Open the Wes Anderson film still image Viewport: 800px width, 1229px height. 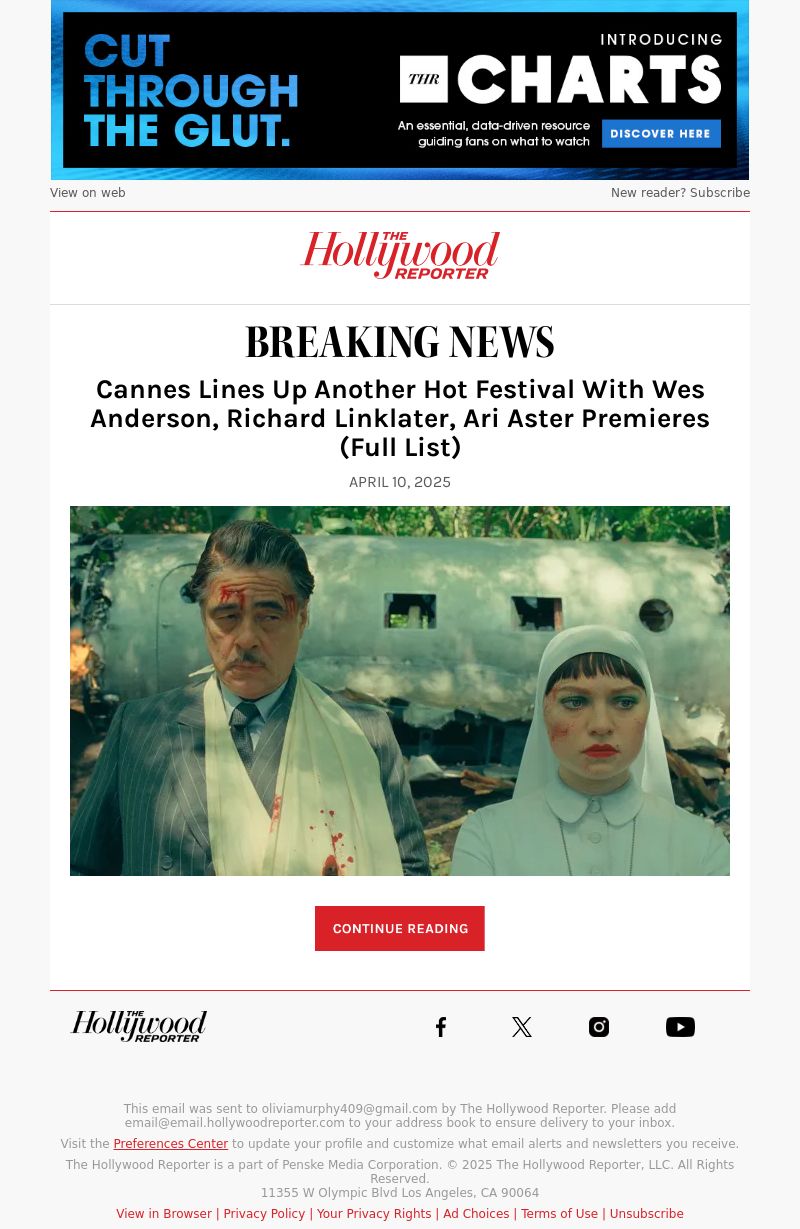(400, 691)
